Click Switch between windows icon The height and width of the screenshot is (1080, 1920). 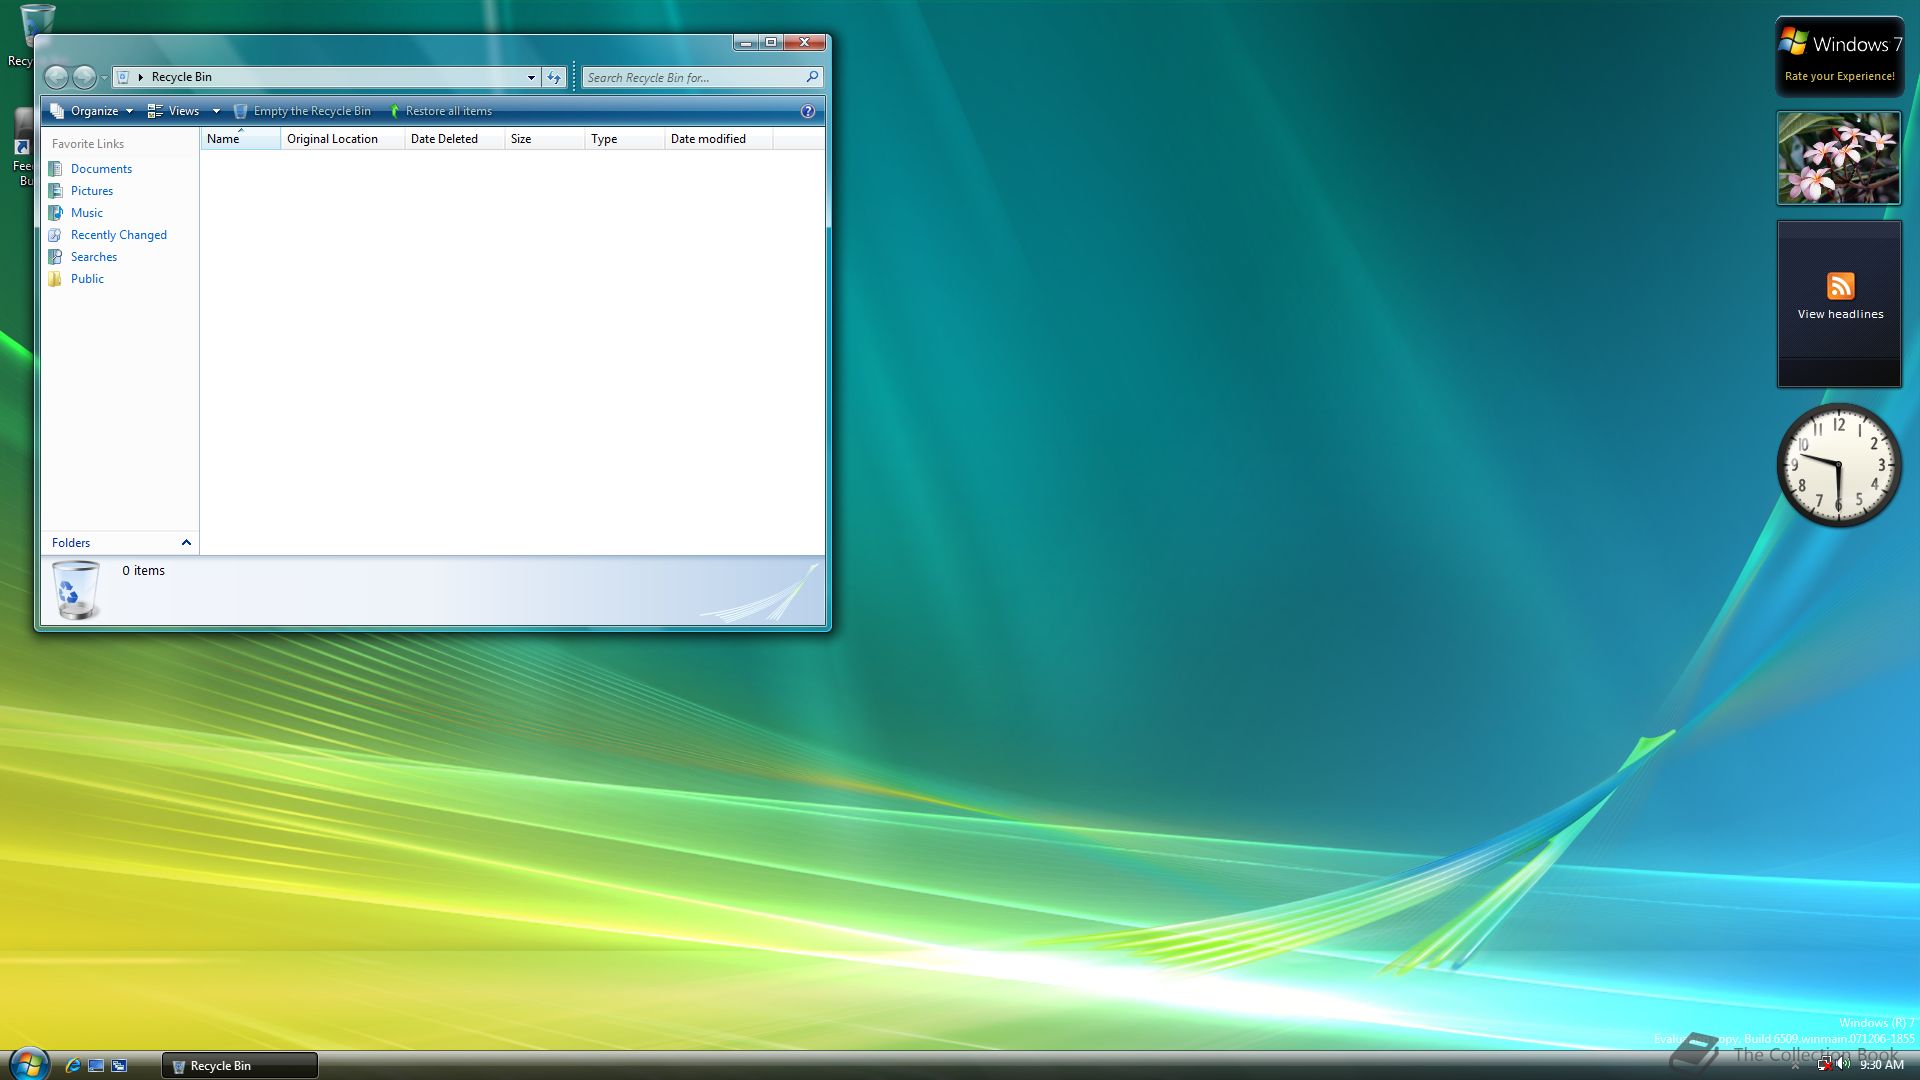pyautogui.click(x=119, y=1066)
